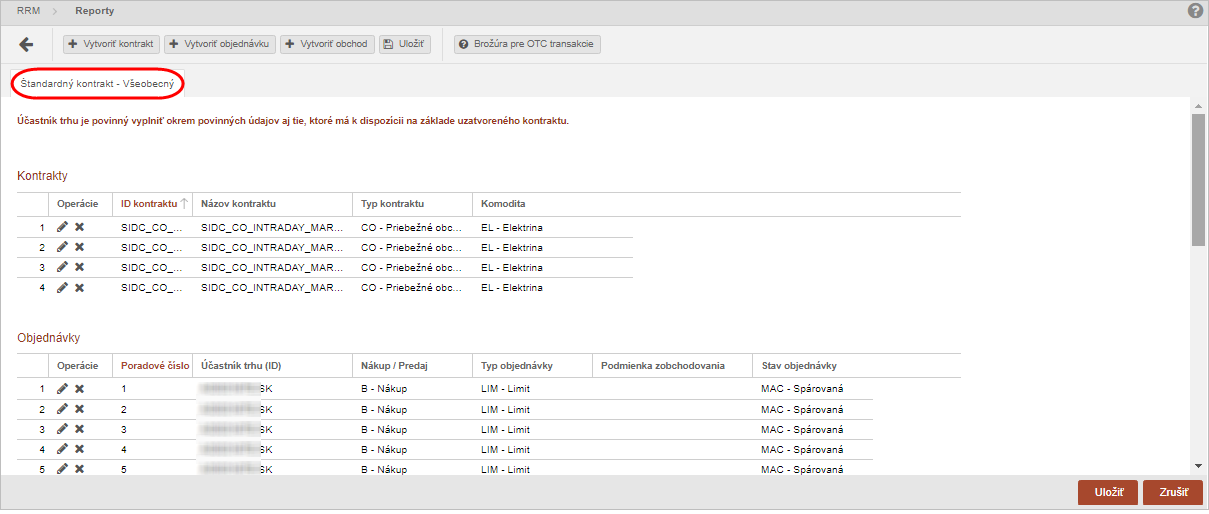Edit contract row 2 with pencil icon
The image size is (1209, 514).
click(63, 248)
